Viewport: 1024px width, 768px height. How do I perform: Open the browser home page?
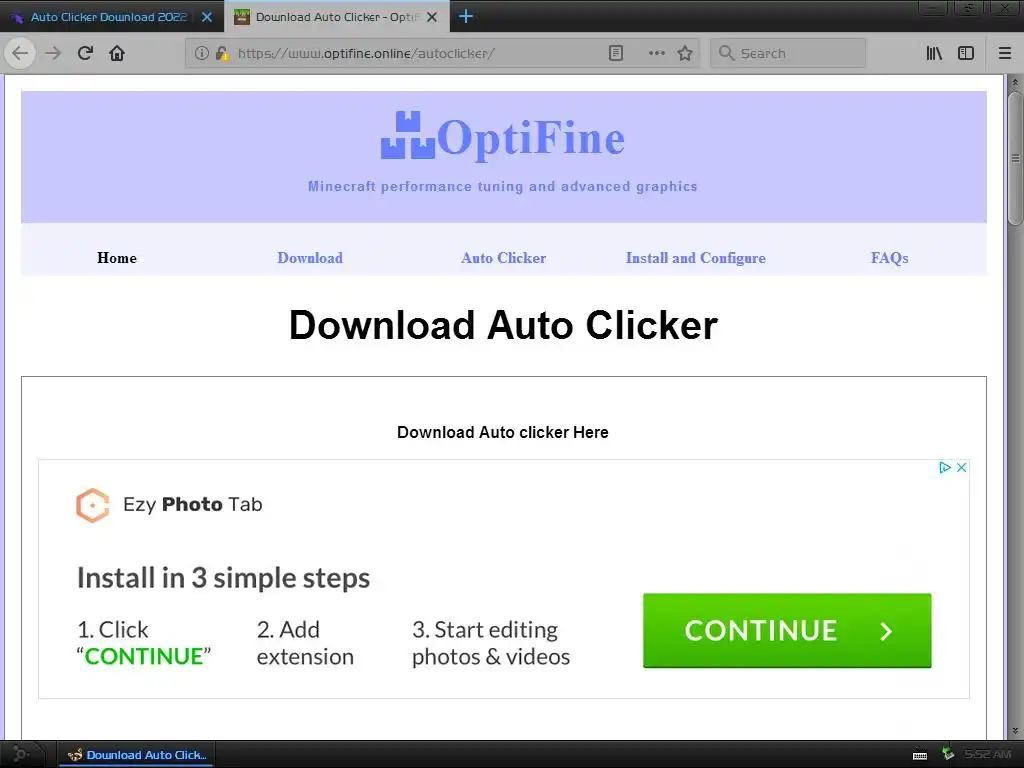117,54
